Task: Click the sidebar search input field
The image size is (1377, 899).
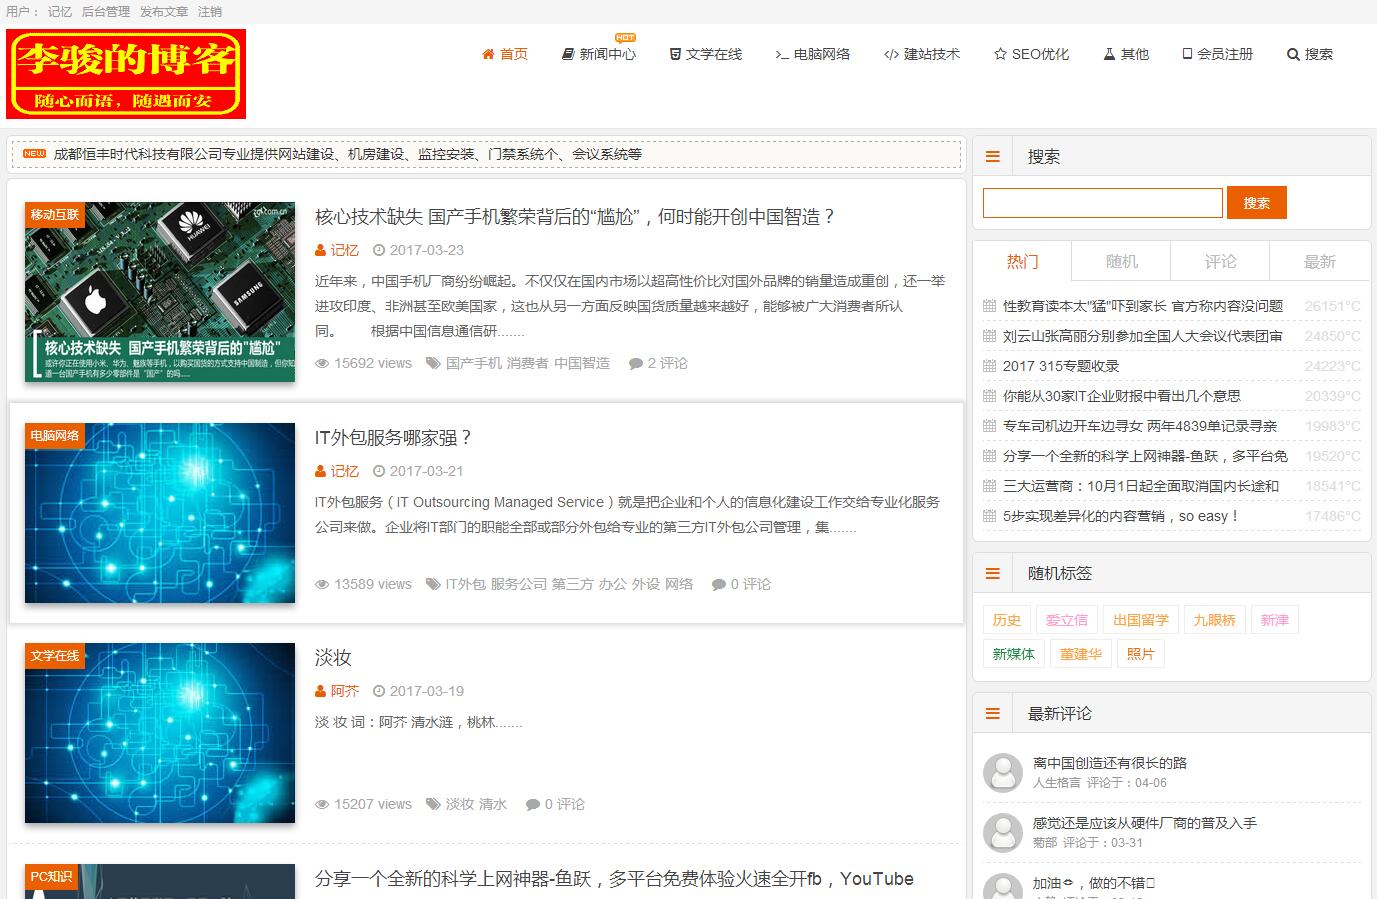Action: click(x=1103, y=203)
